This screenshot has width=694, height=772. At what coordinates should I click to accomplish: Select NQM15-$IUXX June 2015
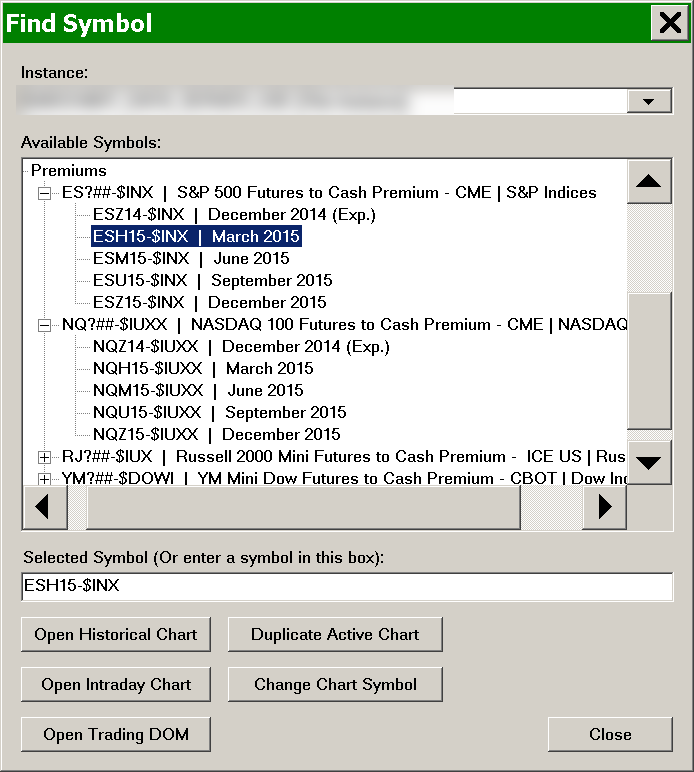click(198, 390)
